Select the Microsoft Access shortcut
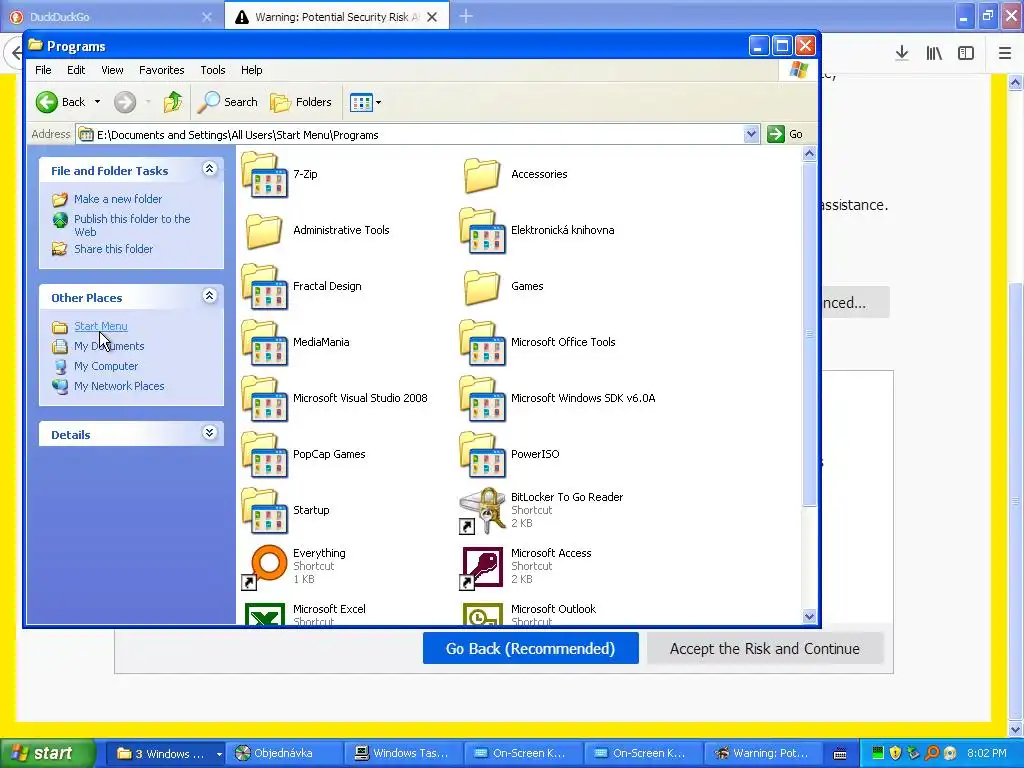Screen dimensions: 1024x768 coord(483,568)
